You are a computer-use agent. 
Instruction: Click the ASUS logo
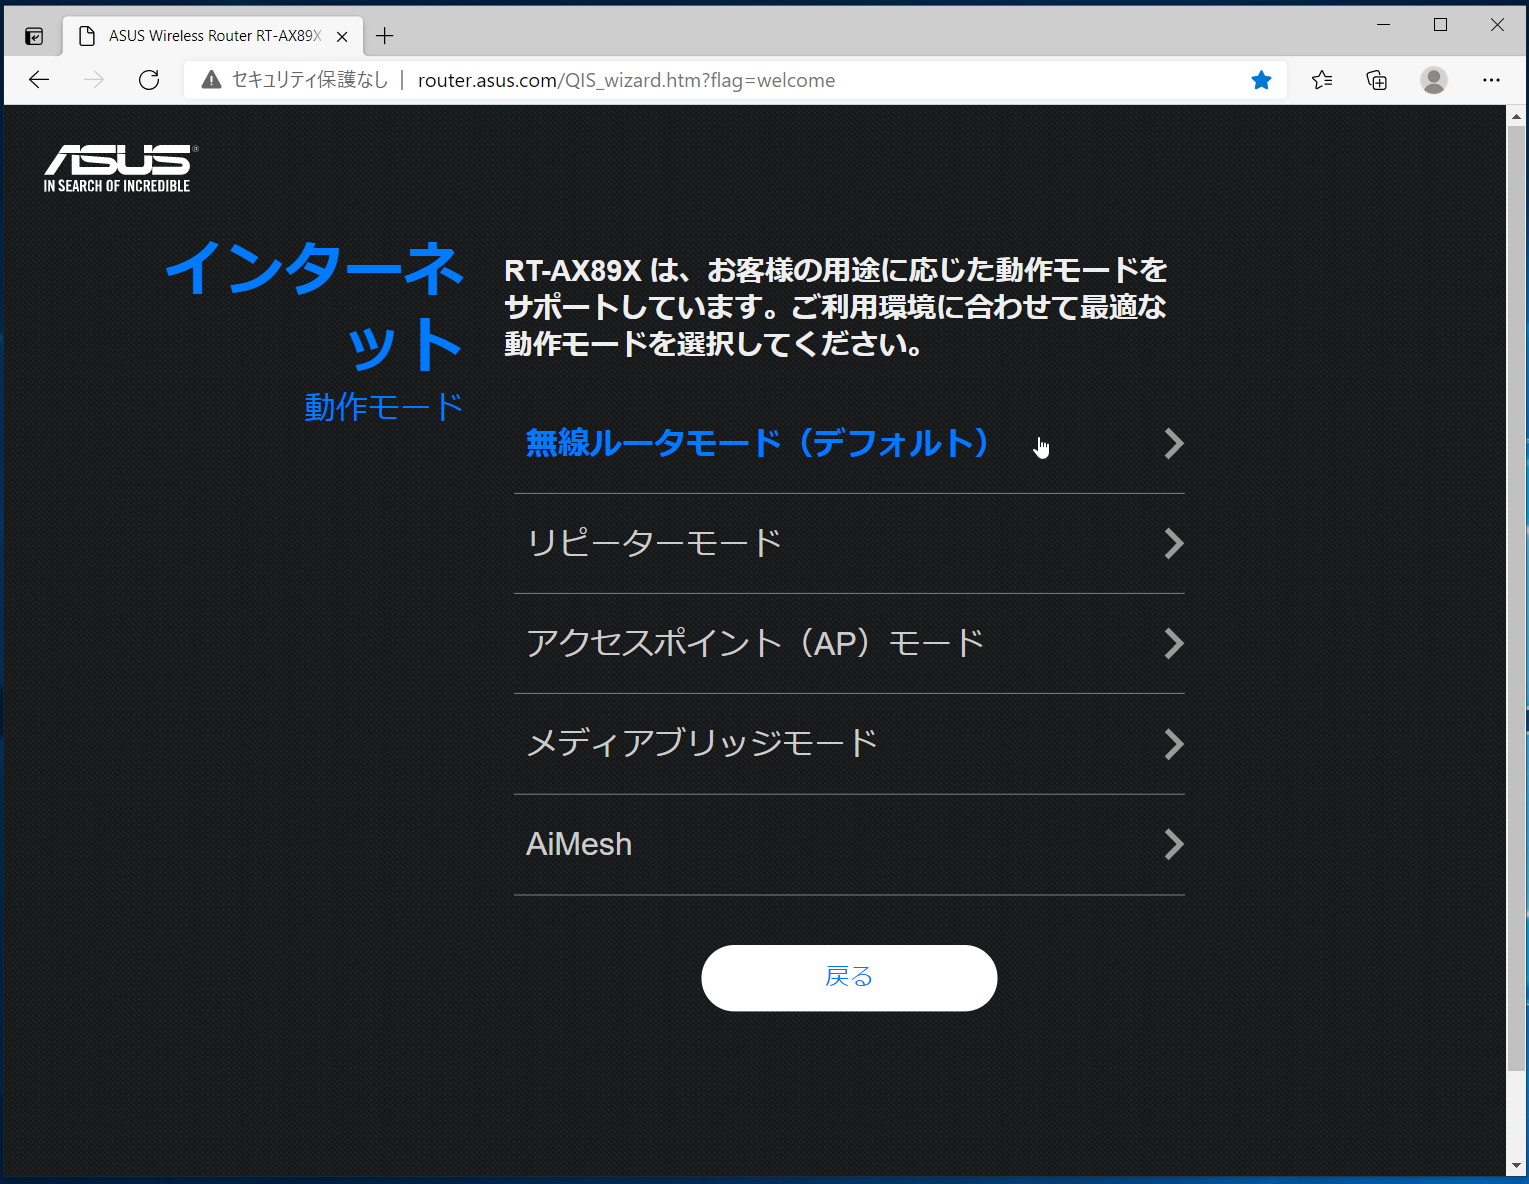[120, 168]
